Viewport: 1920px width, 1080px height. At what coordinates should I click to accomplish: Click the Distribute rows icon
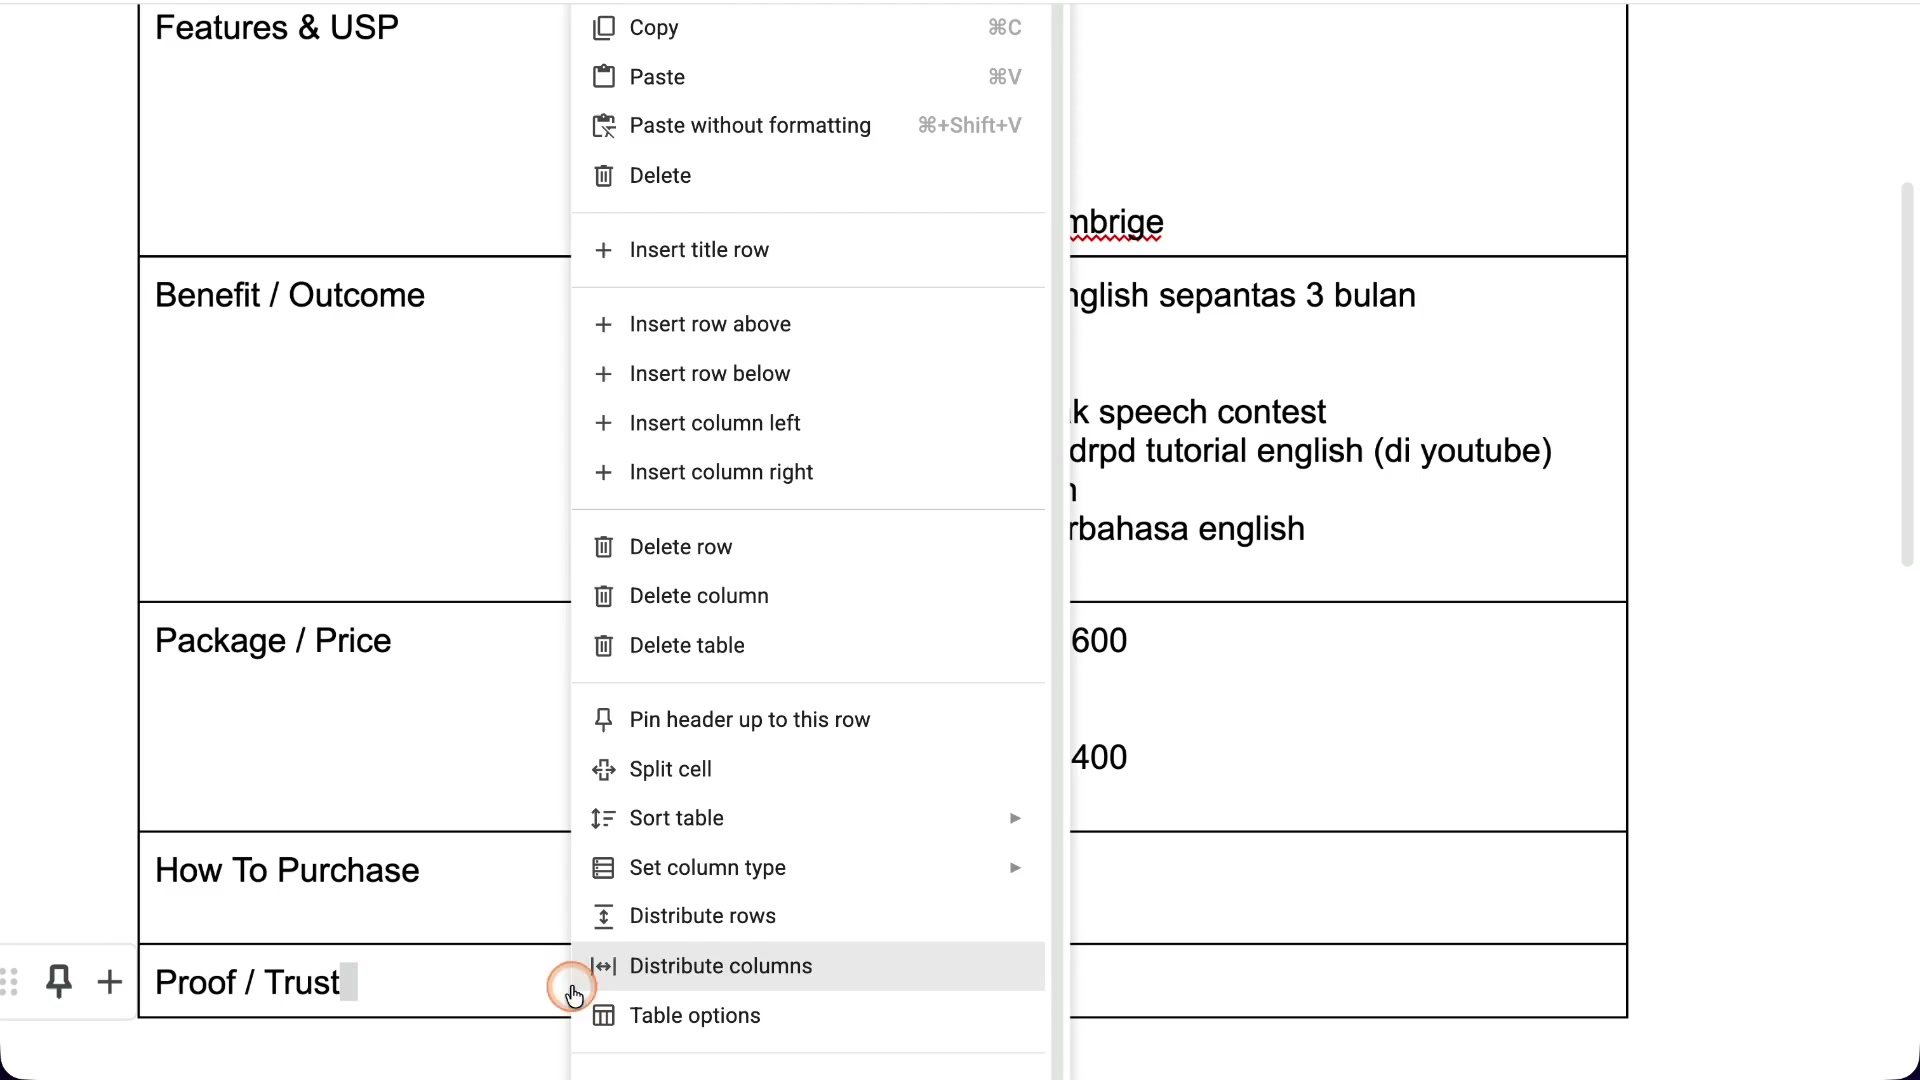603,916
